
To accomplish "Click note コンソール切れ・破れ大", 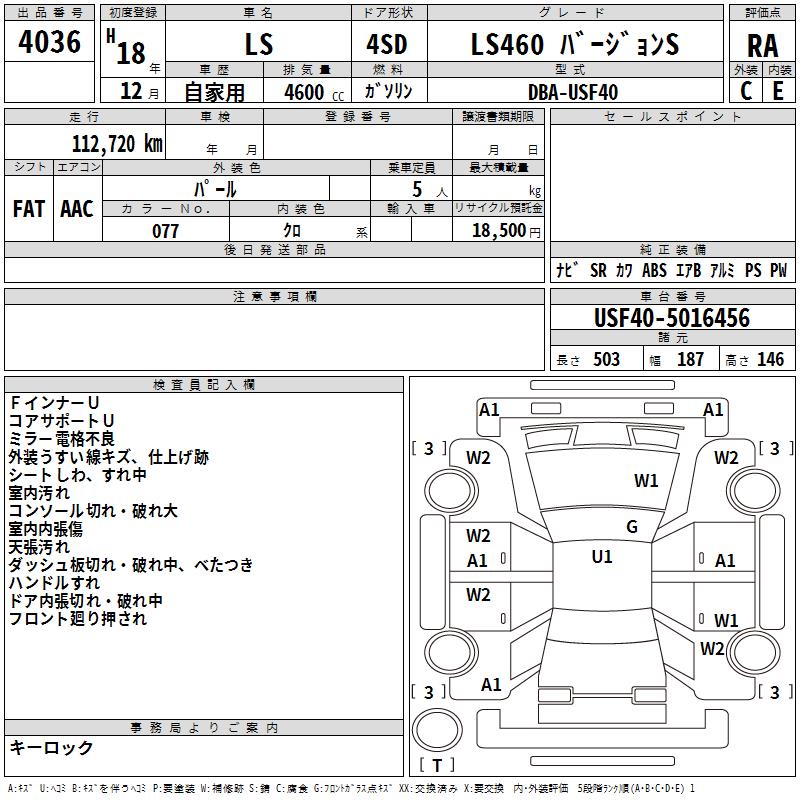I will coord(93,511).
